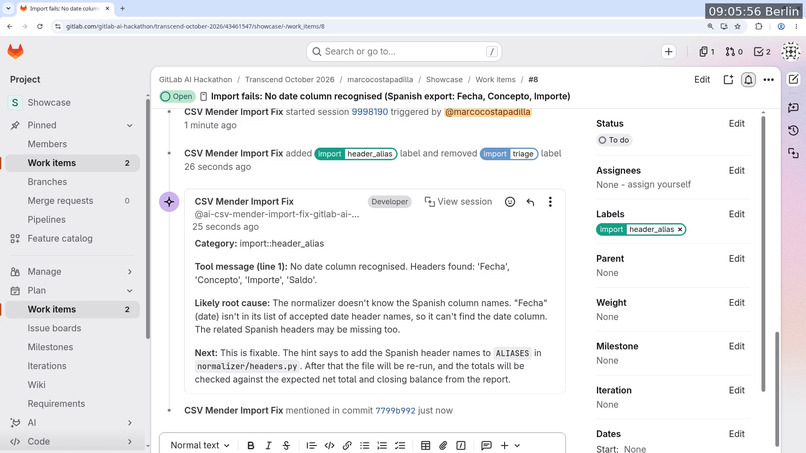Insert a table in the comment editor
The image size is (806, 453).
(x=425, y=445)
